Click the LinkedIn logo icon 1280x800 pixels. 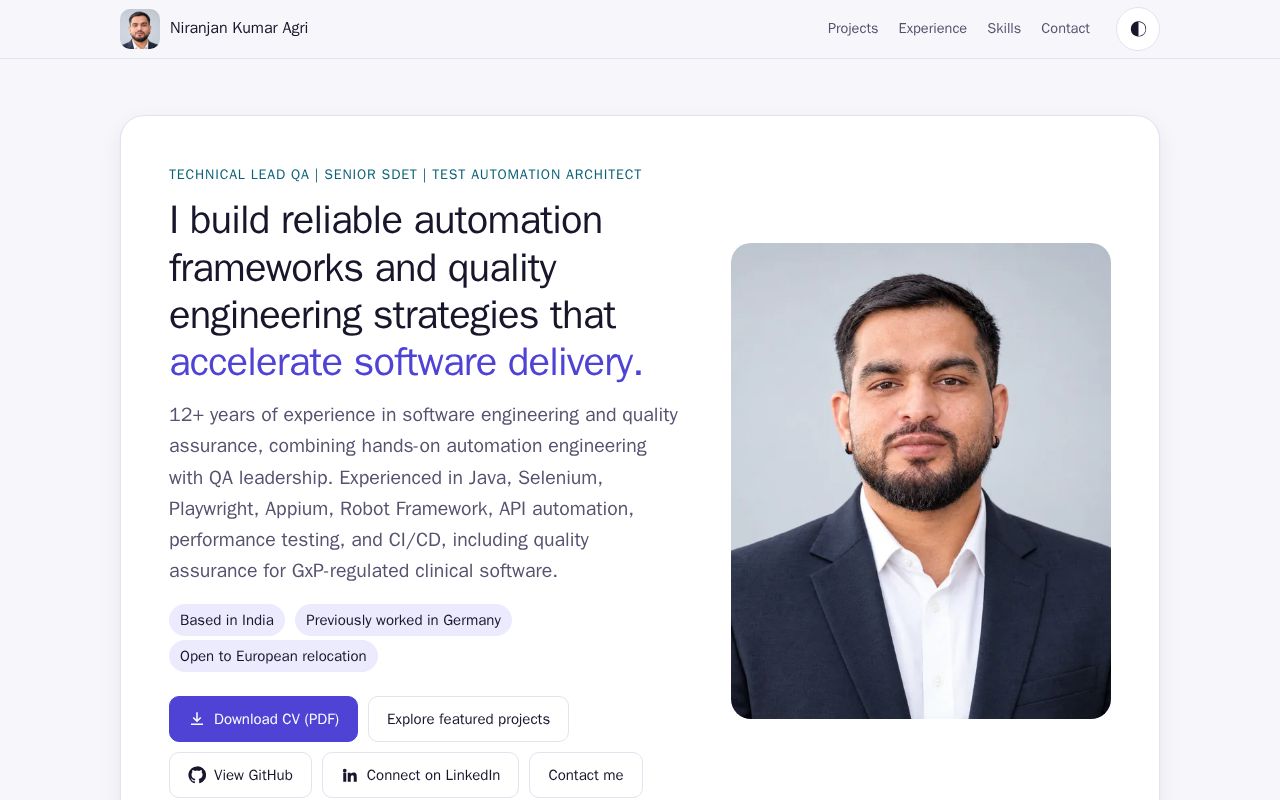pos(350,775)
